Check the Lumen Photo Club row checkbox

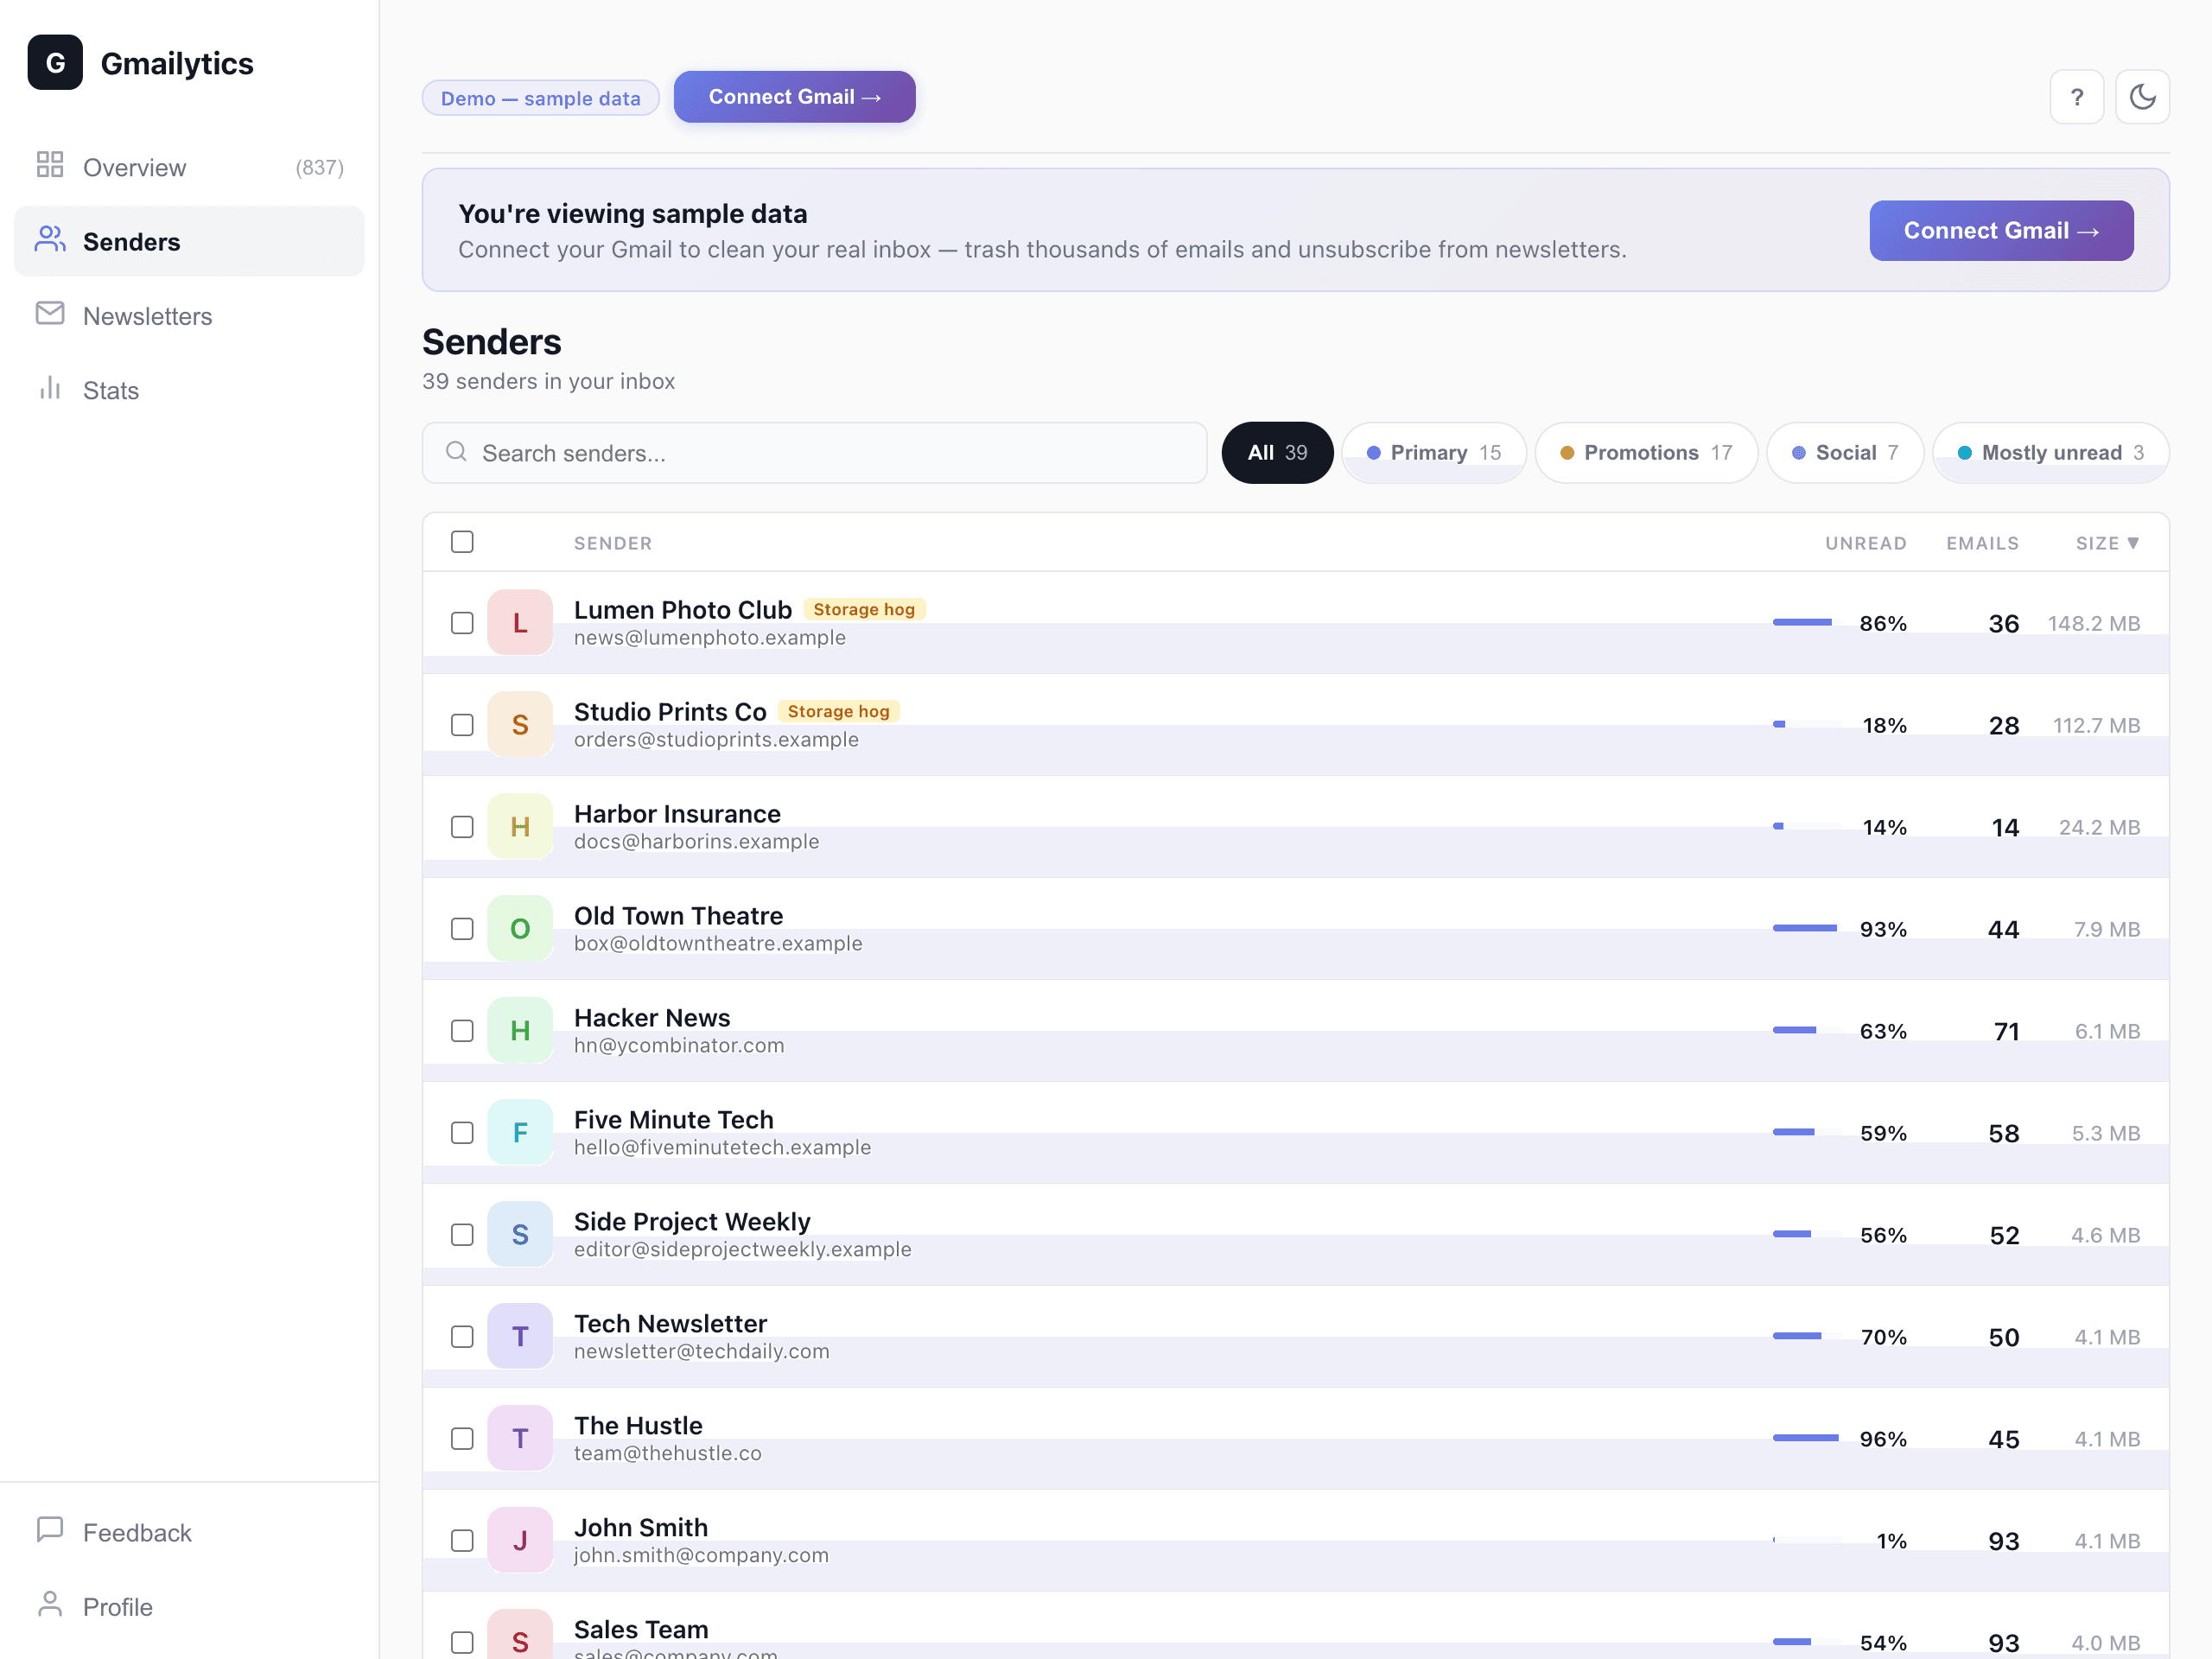[462, 623]
